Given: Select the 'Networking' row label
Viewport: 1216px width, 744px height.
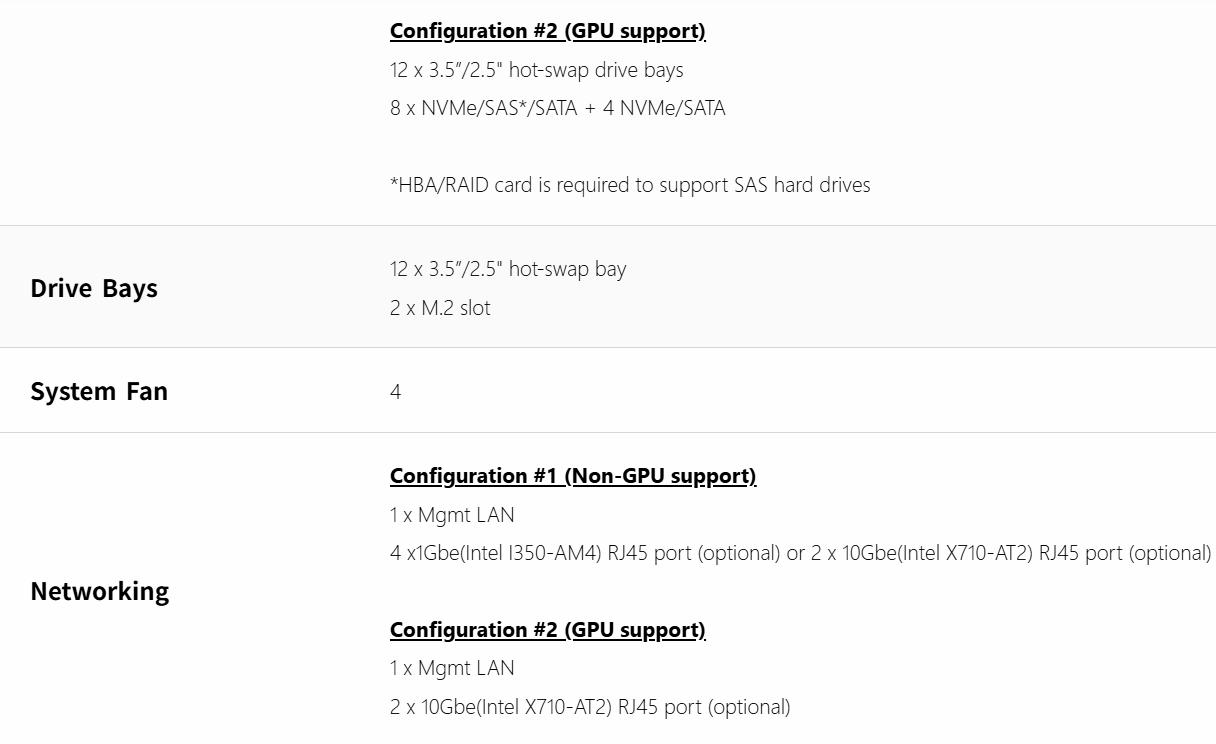Looking at the screenshot, I should (x=99, y=591).
